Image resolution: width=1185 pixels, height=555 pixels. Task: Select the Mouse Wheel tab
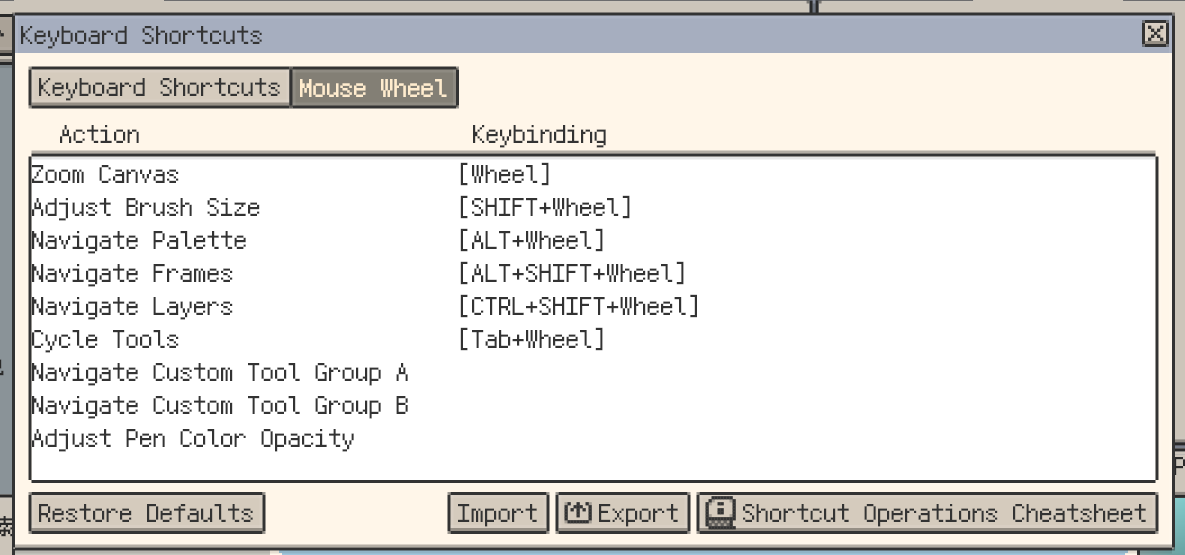click(x=373, y=88)
